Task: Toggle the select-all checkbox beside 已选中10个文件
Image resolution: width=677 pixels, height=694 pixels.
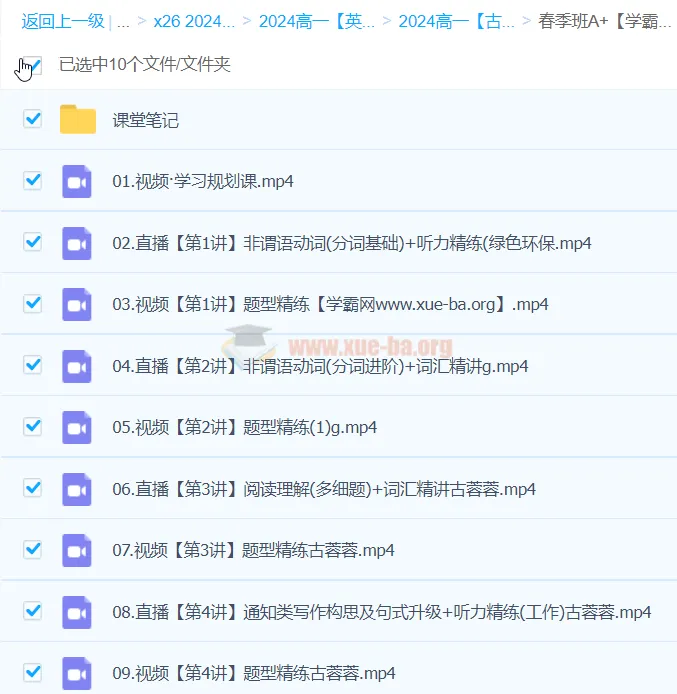Action: (x=32, y=66)
